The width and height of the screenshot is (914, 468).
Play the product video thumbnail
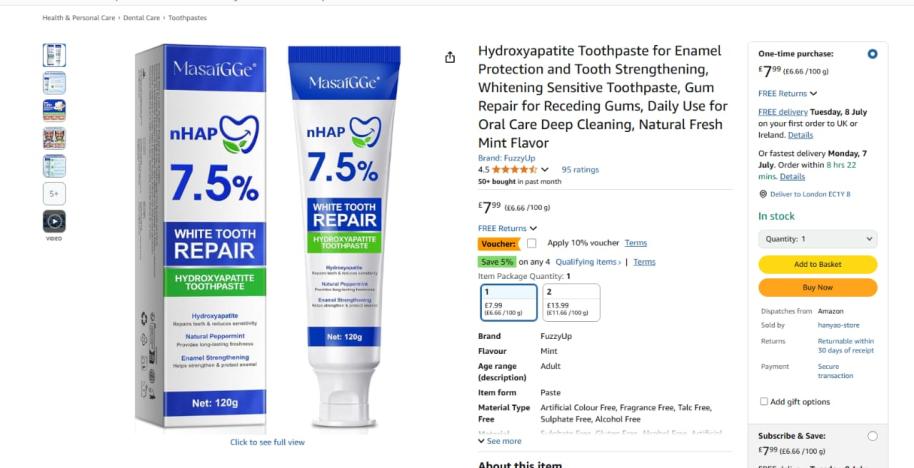(54, 221)
